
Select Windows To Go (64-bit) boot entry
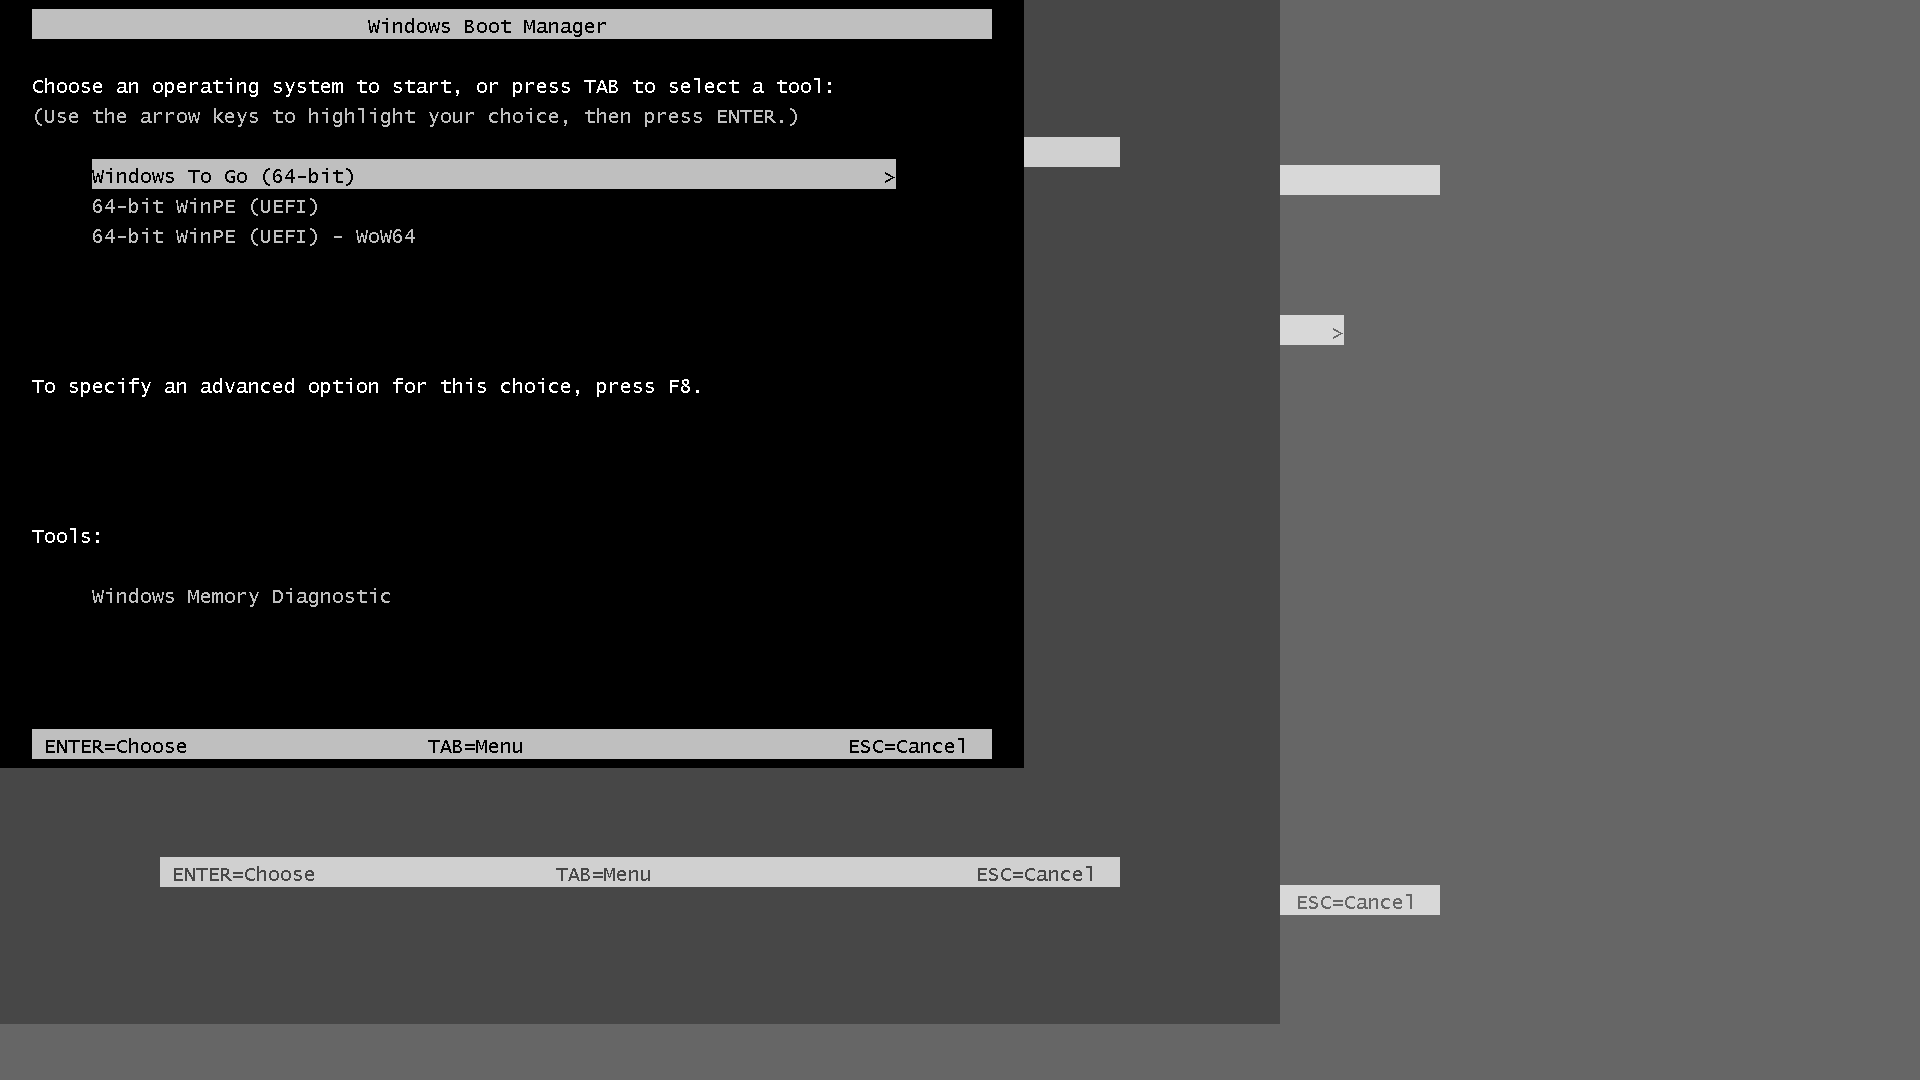tap(493, 175)
